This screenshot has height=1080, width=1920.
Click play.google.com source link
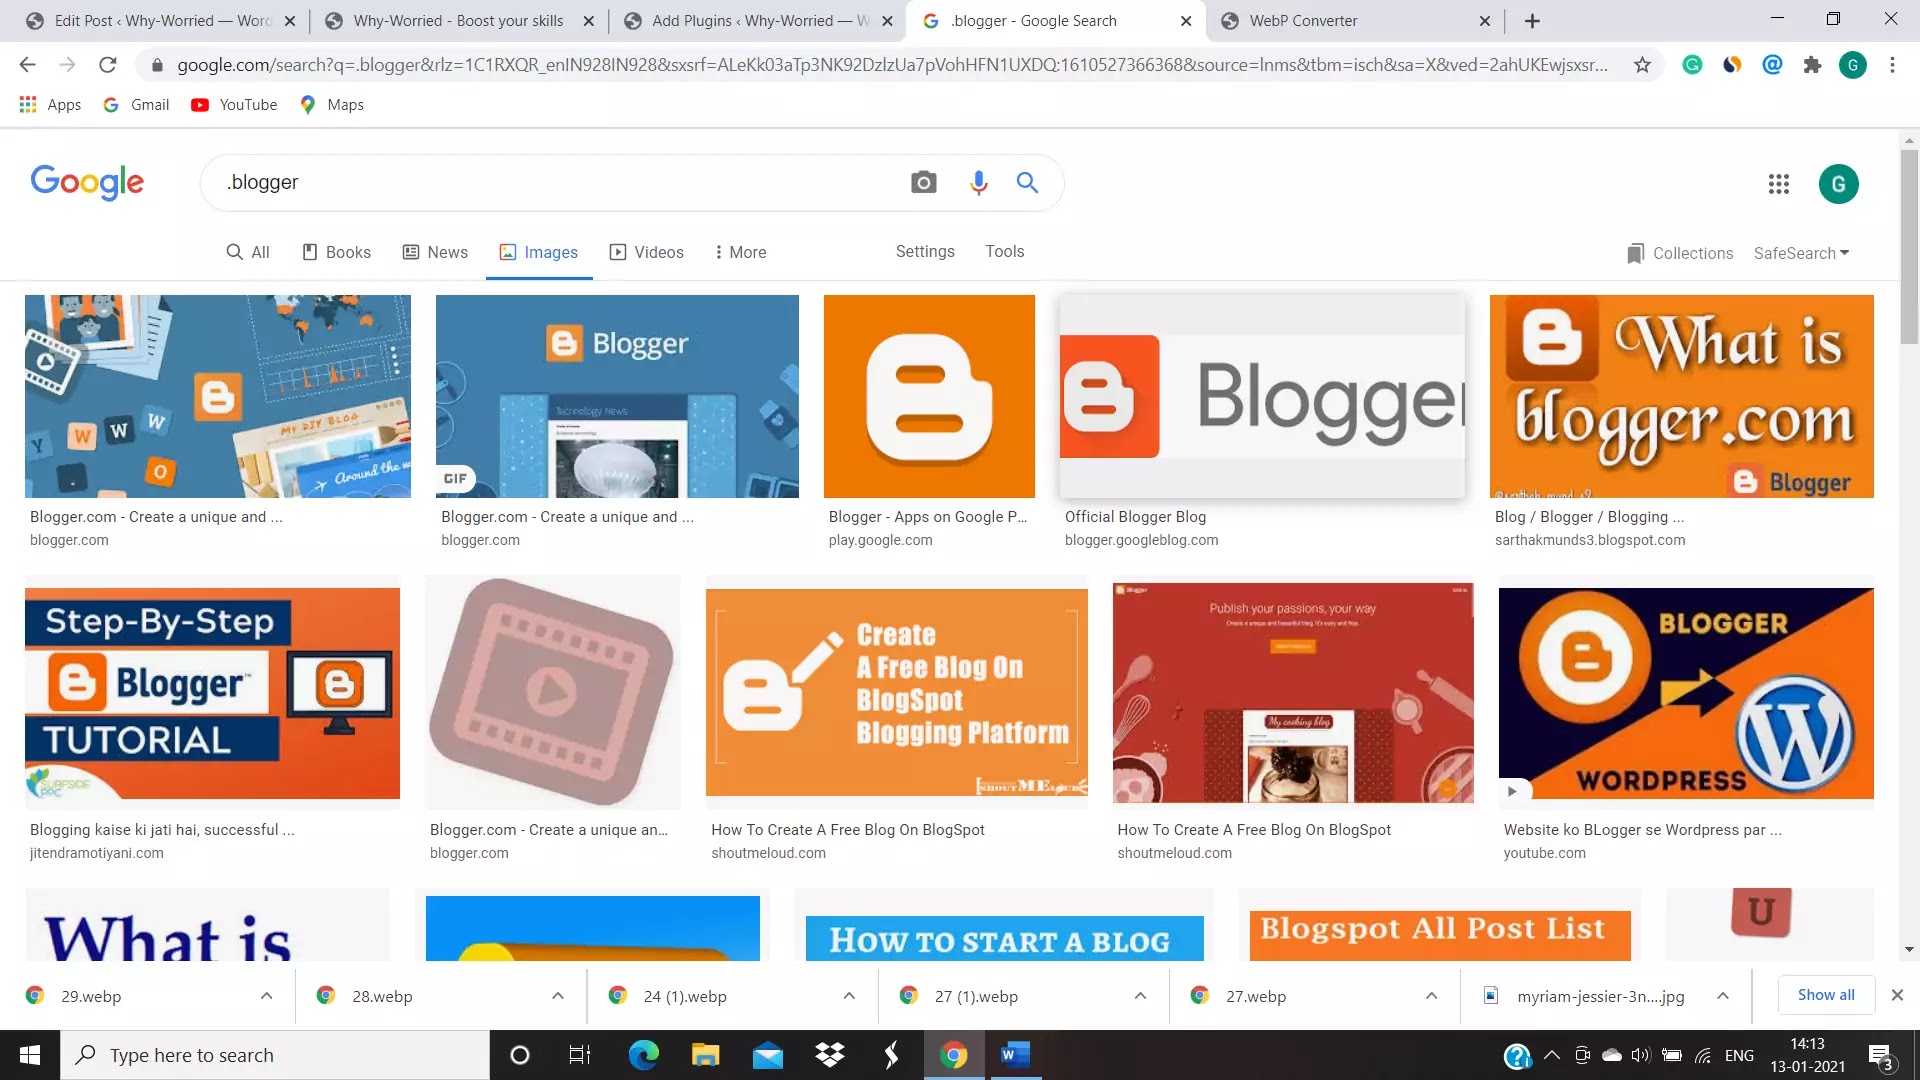click(x=880, y=540)
